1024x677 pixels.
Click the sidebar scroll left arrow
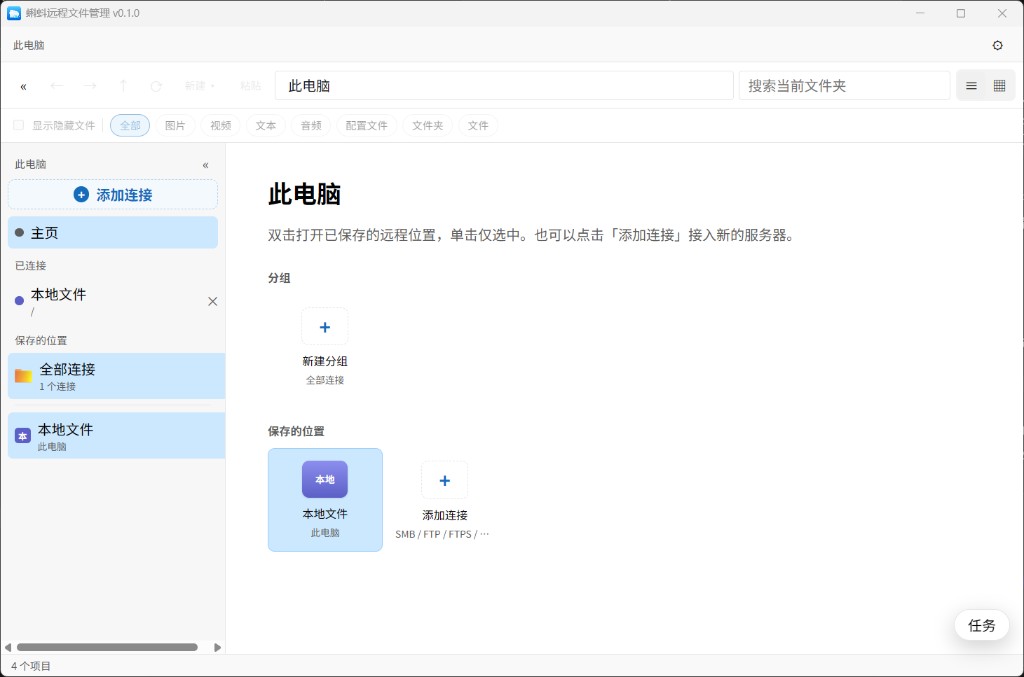pyautogui.click(x=8, y=648)
